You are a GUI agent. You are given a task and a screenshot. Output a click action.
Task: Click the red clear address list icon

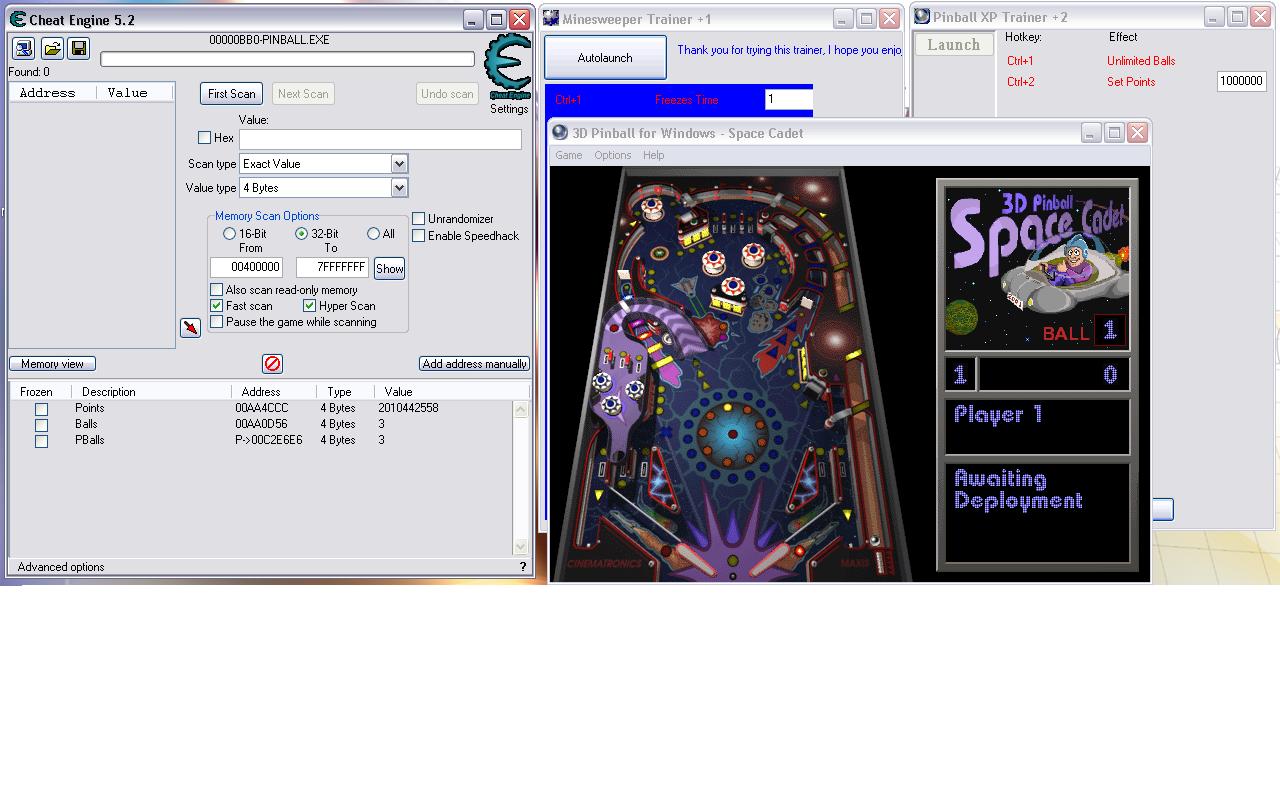[272, 364]
